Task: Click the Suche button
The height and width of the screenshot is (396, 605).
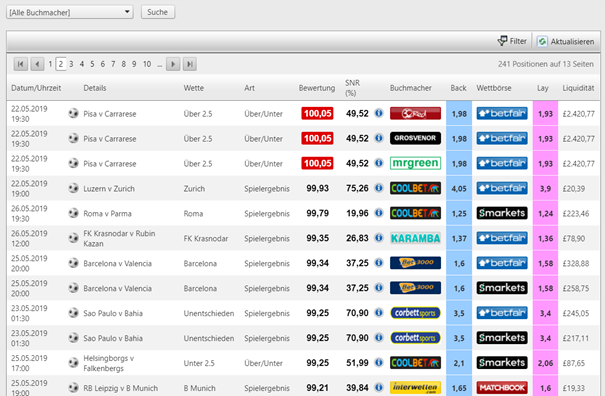Action: (158, 12)
